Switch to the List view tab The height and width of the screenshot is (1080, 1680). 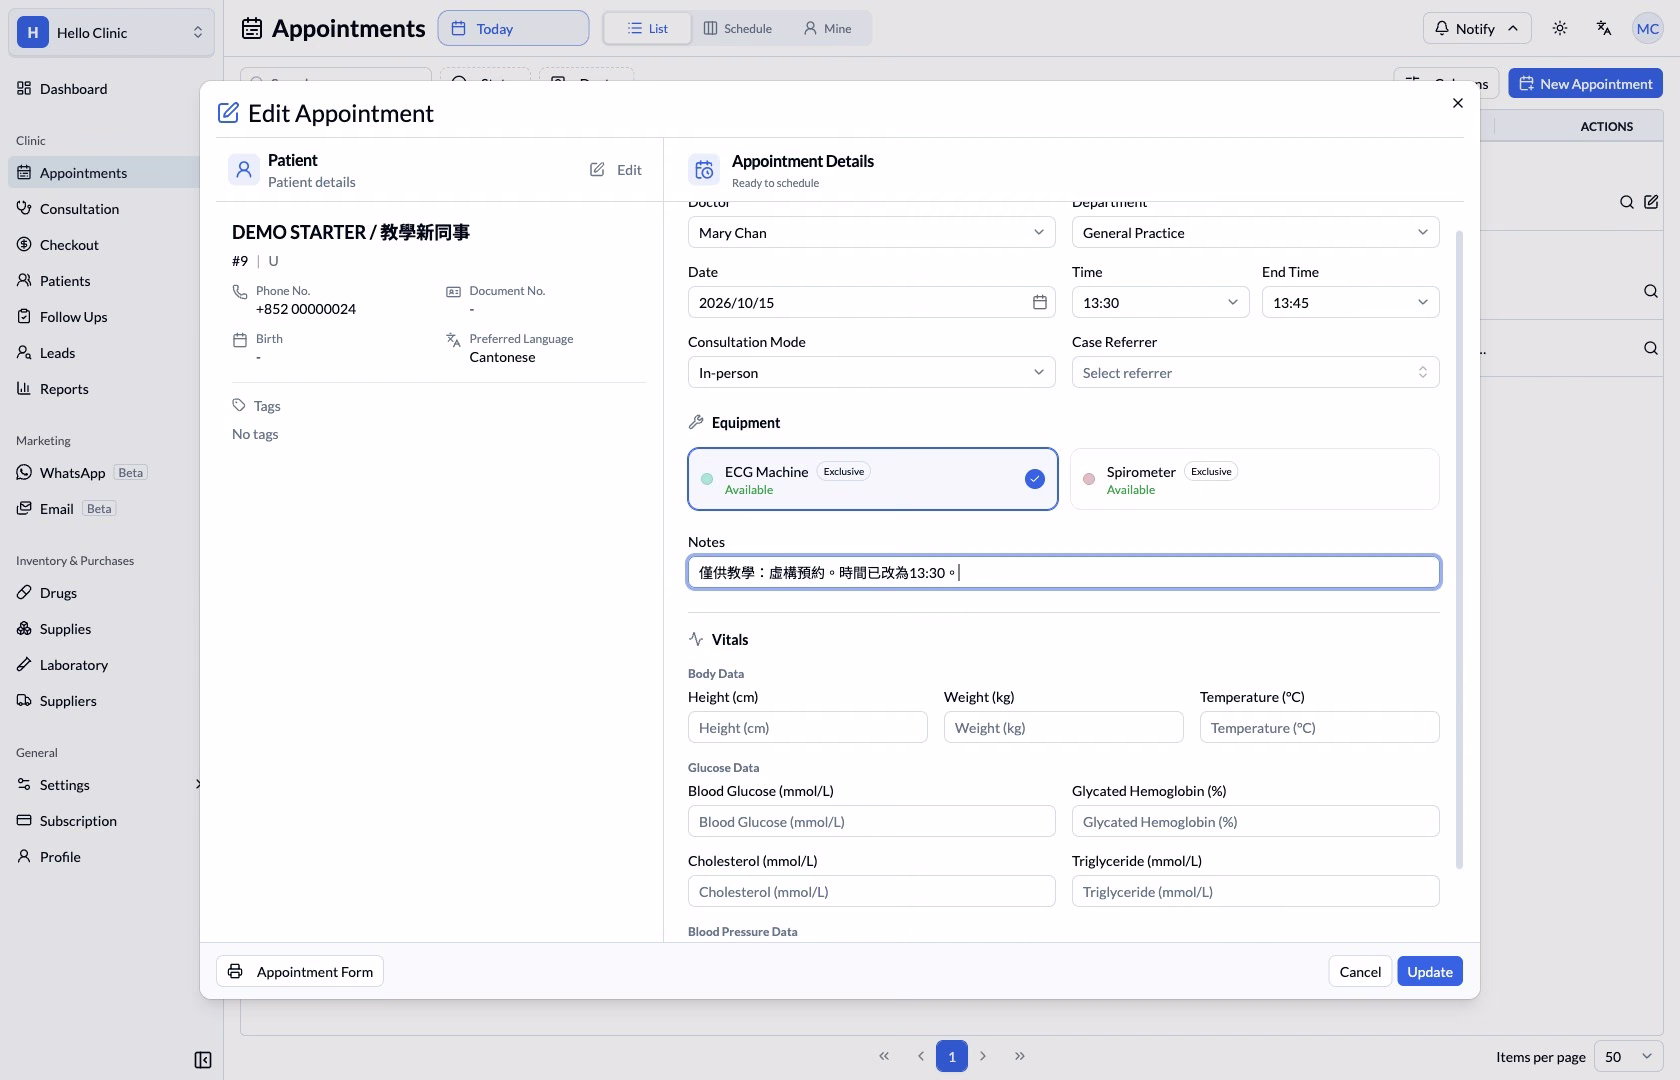pos(647,28)
